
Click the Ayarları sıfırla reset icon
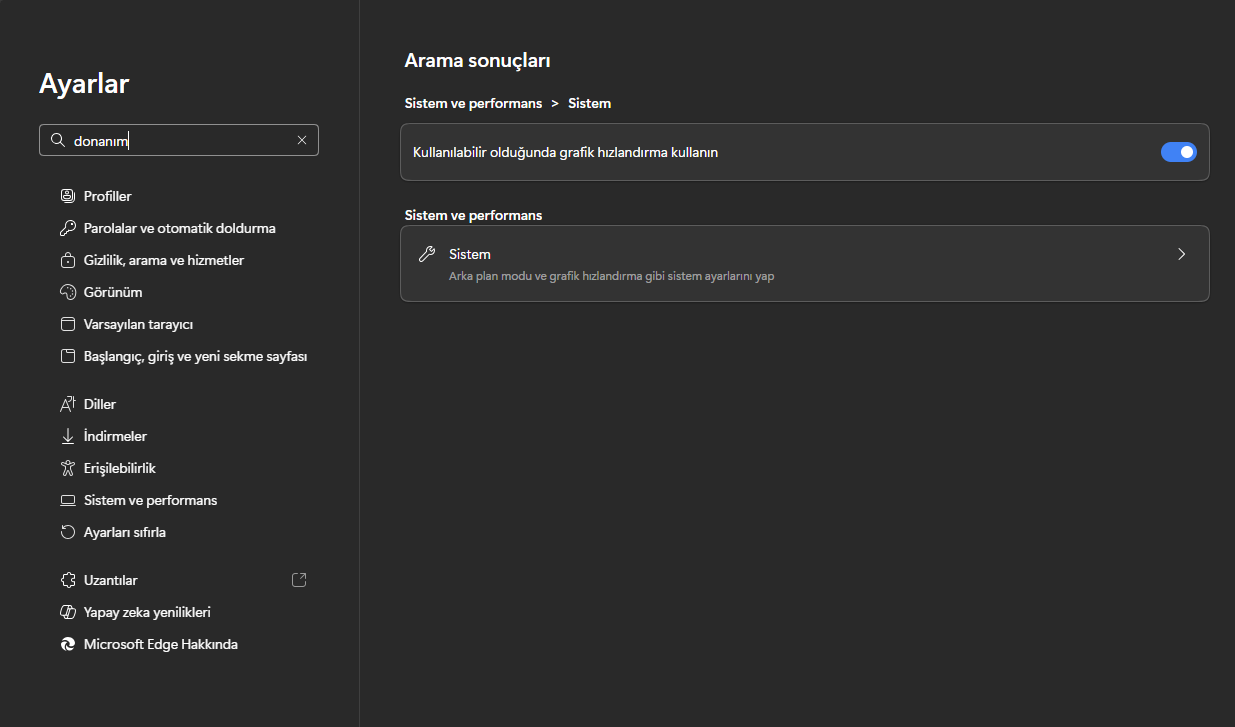point(68,532)
